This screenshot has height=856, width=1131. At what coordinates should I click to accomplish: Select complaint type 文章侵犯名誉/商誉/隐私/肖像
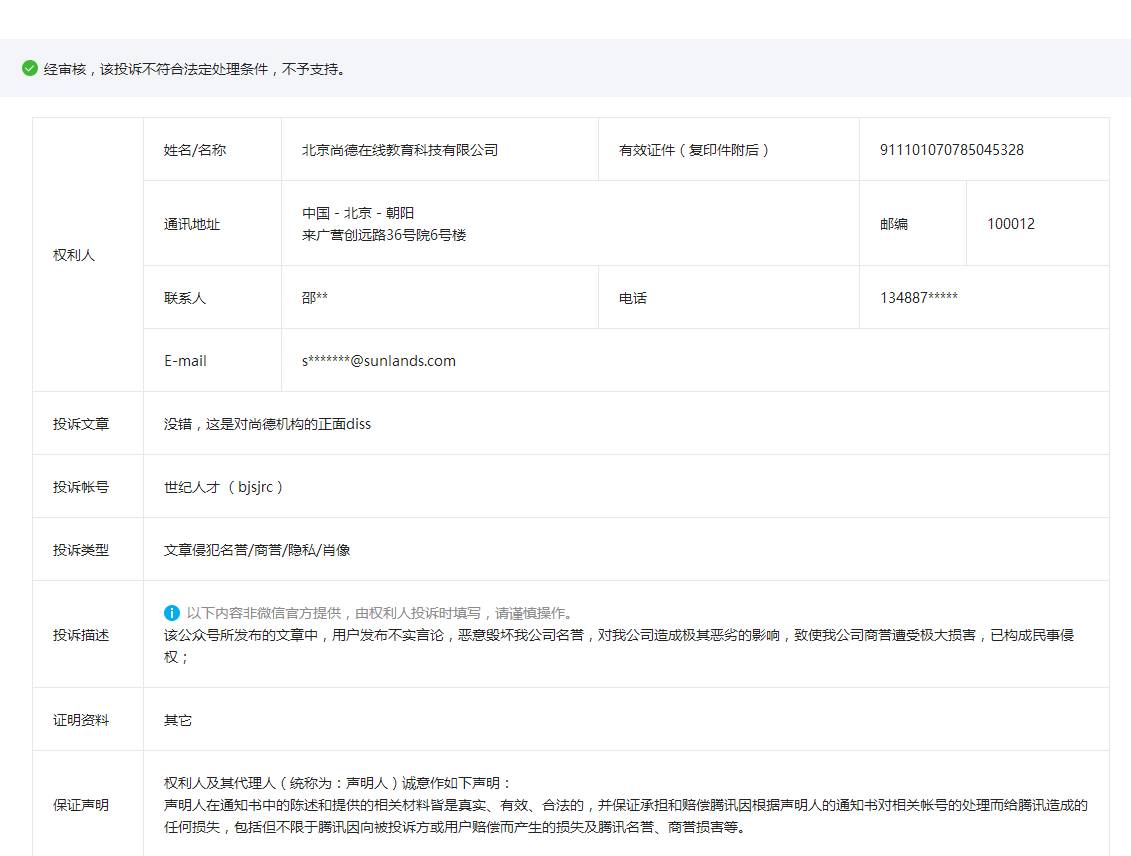tap(257, 550)
